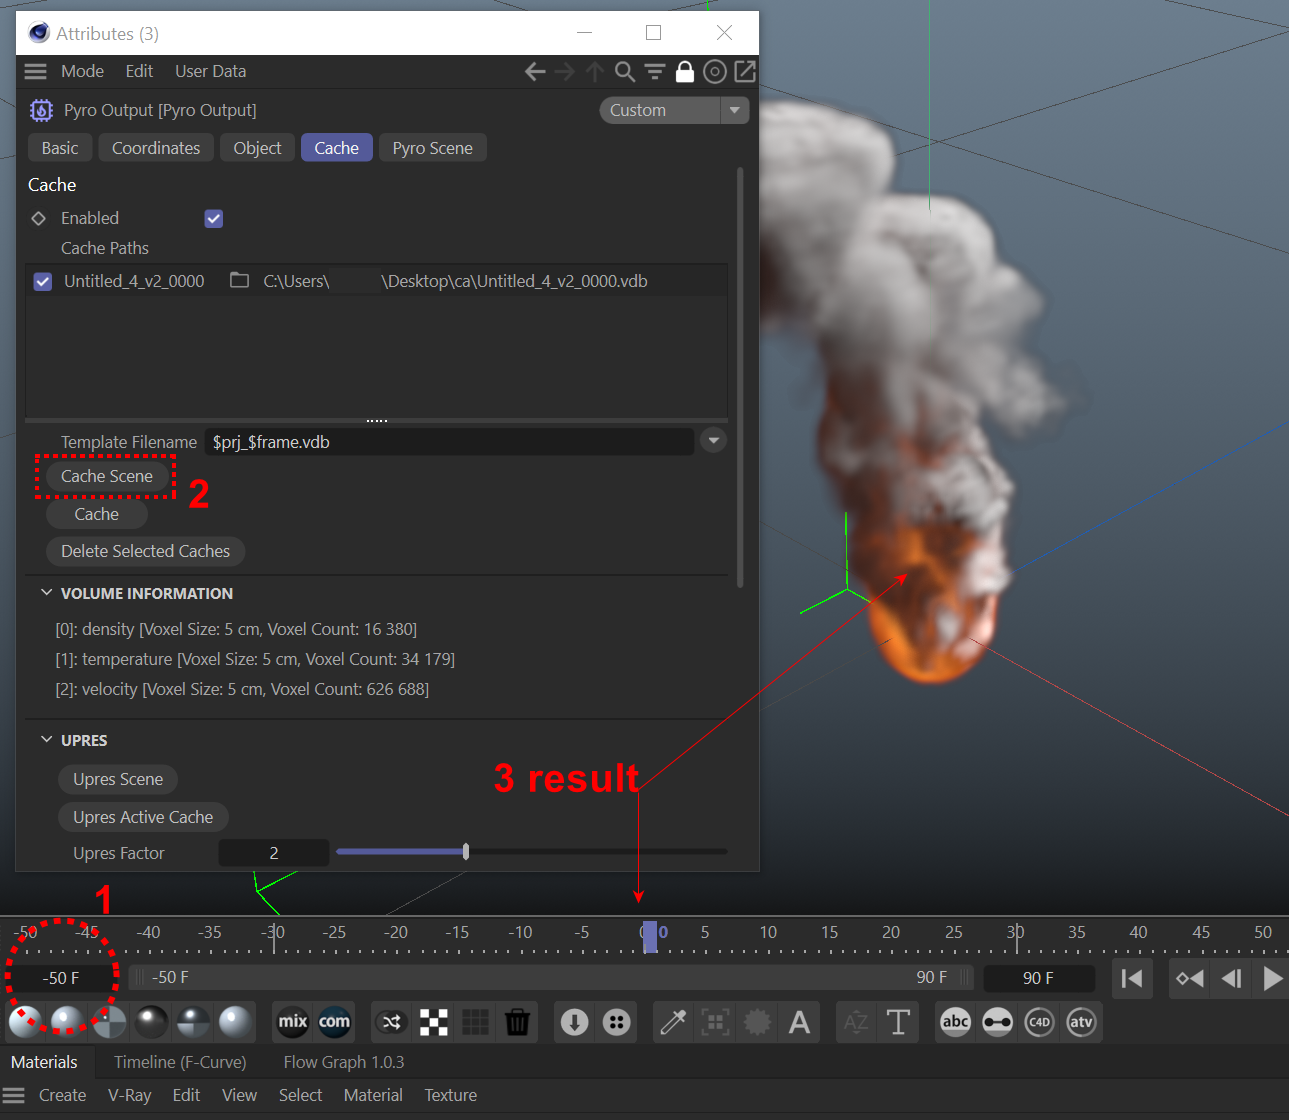Click the shuffle arrows material icon
Image resolution: width=1289 pixels, height=1120 pixels.
click(392, 1022)
